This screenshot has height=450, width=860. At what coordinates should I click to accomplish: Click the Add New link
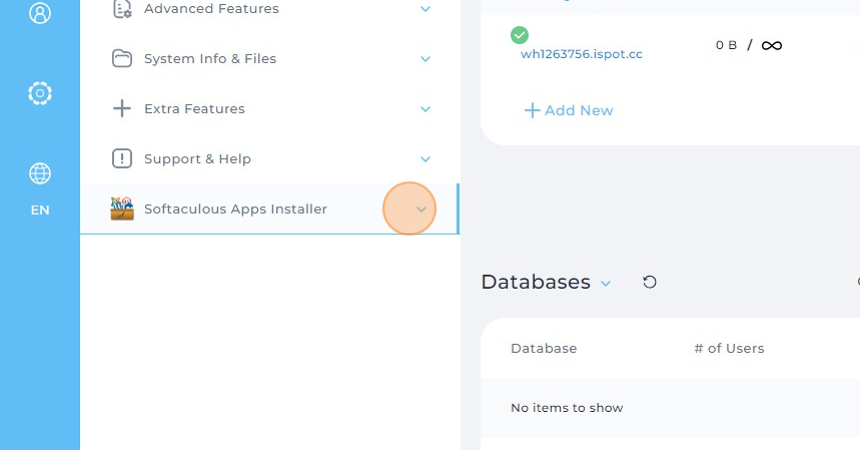coord(569,110)
